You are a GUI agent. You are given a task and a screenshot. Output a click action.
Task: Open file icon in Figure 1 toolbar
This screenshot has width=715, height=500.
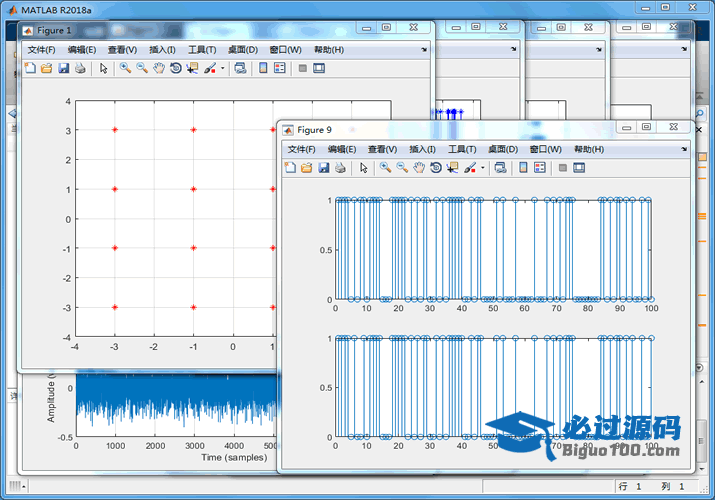[47, 68]
